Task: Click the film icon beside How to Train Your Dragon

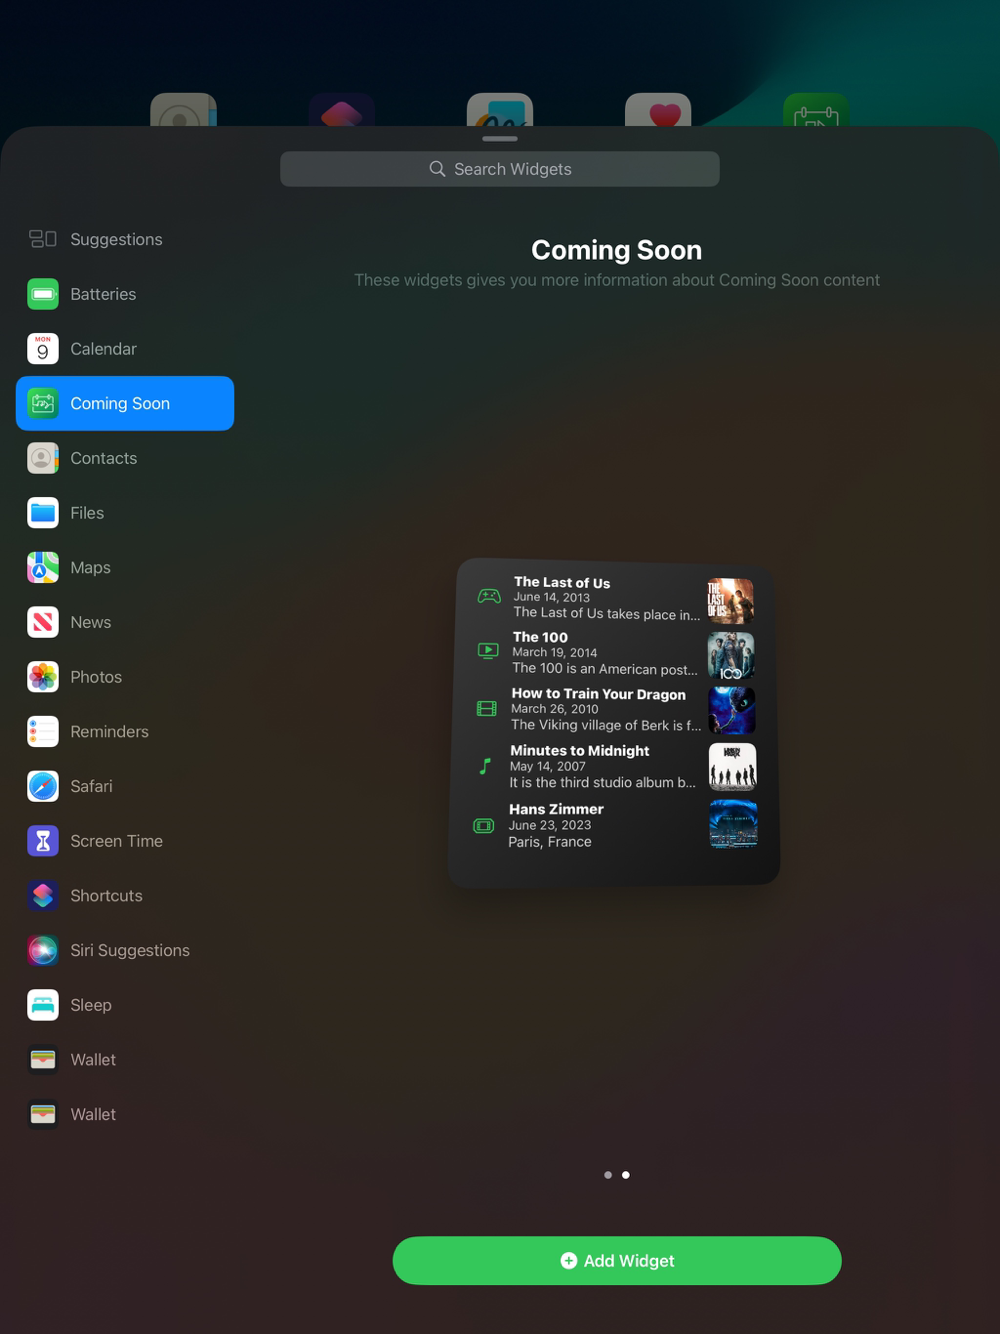Action: click(487, 708)
